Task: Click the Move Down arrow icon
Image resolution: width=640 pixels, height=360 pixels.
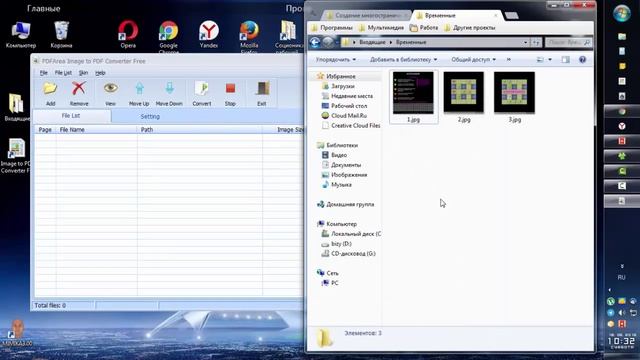Action: click(169, 89)
